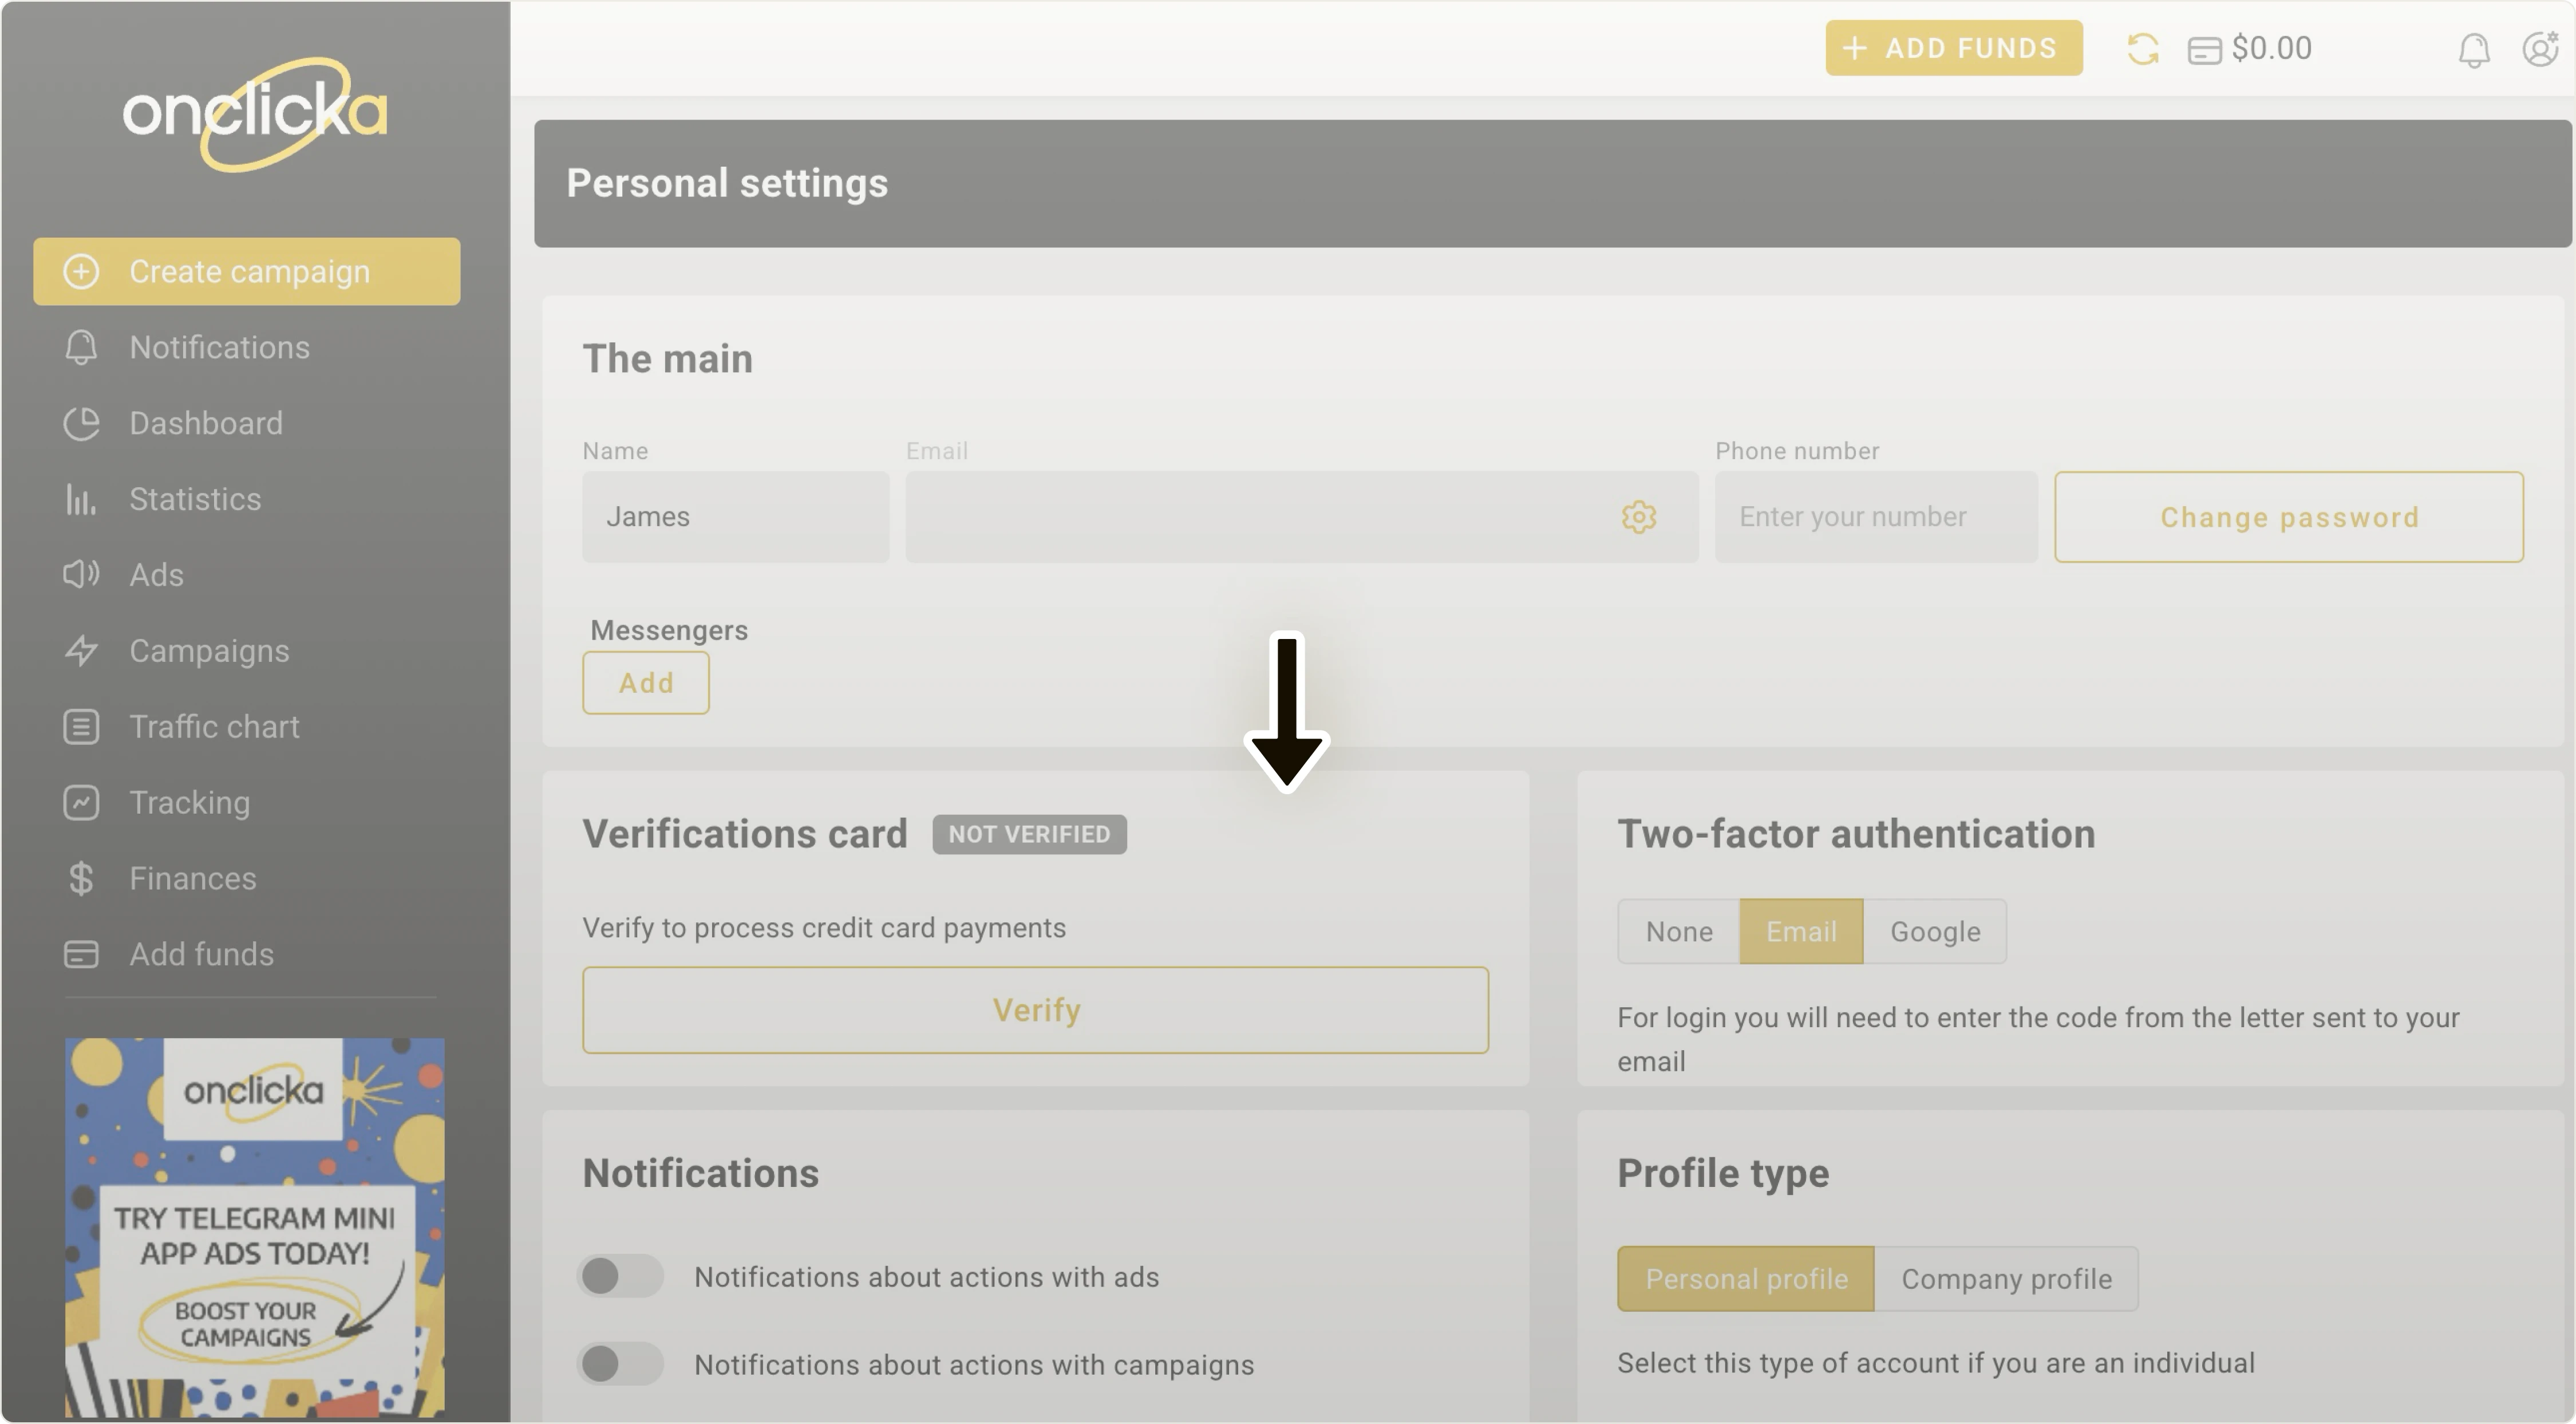Open Ads using the speaker icon
This screenshot has height=1424, width=2576.
(81, 575)
